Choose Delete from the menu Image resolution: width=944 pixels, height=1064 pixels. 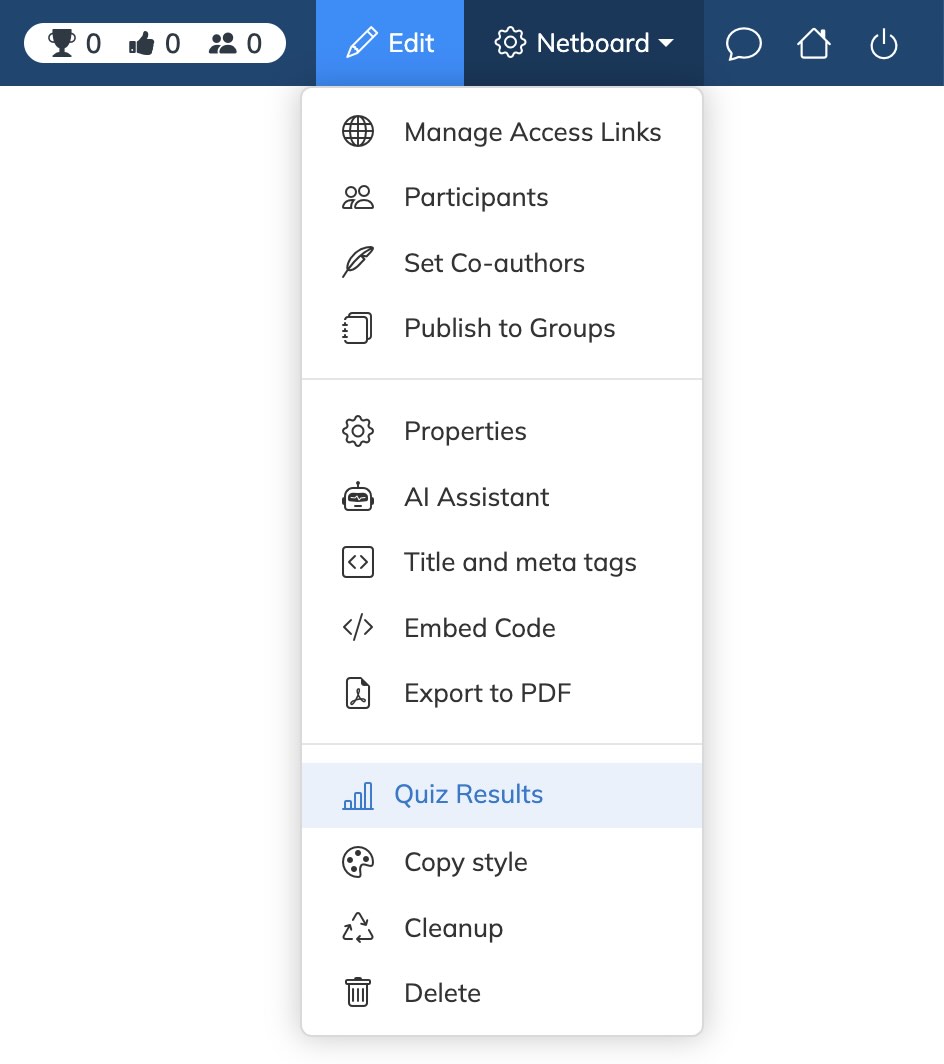click(502, 993)
